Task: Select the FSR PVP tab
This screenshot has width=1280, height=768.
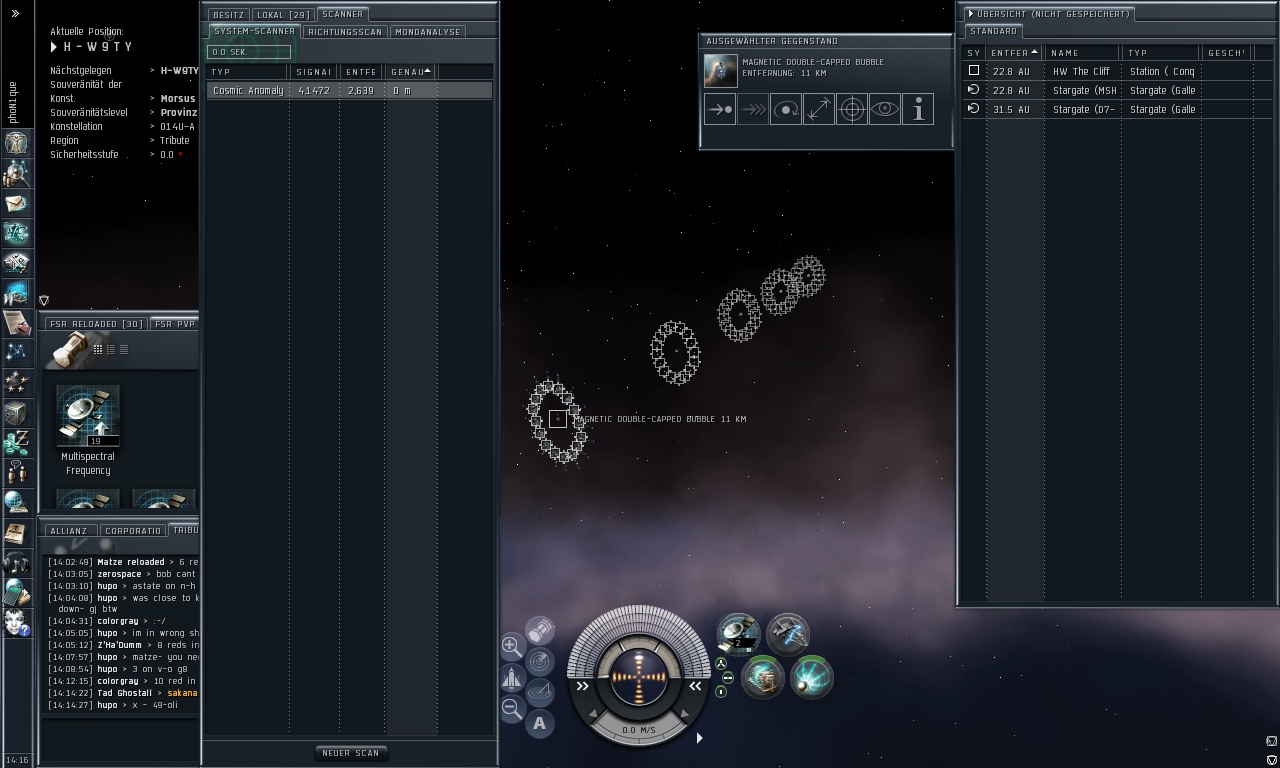Action: coord(174,324)
